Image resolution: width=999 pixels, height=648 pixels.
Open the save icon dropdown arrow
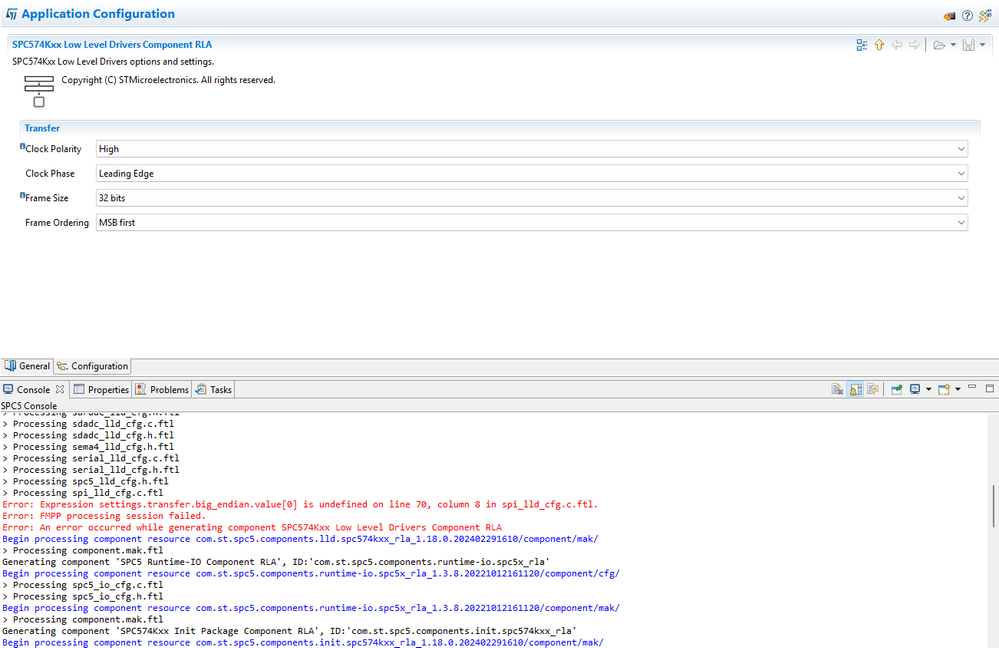click(982, 45)
